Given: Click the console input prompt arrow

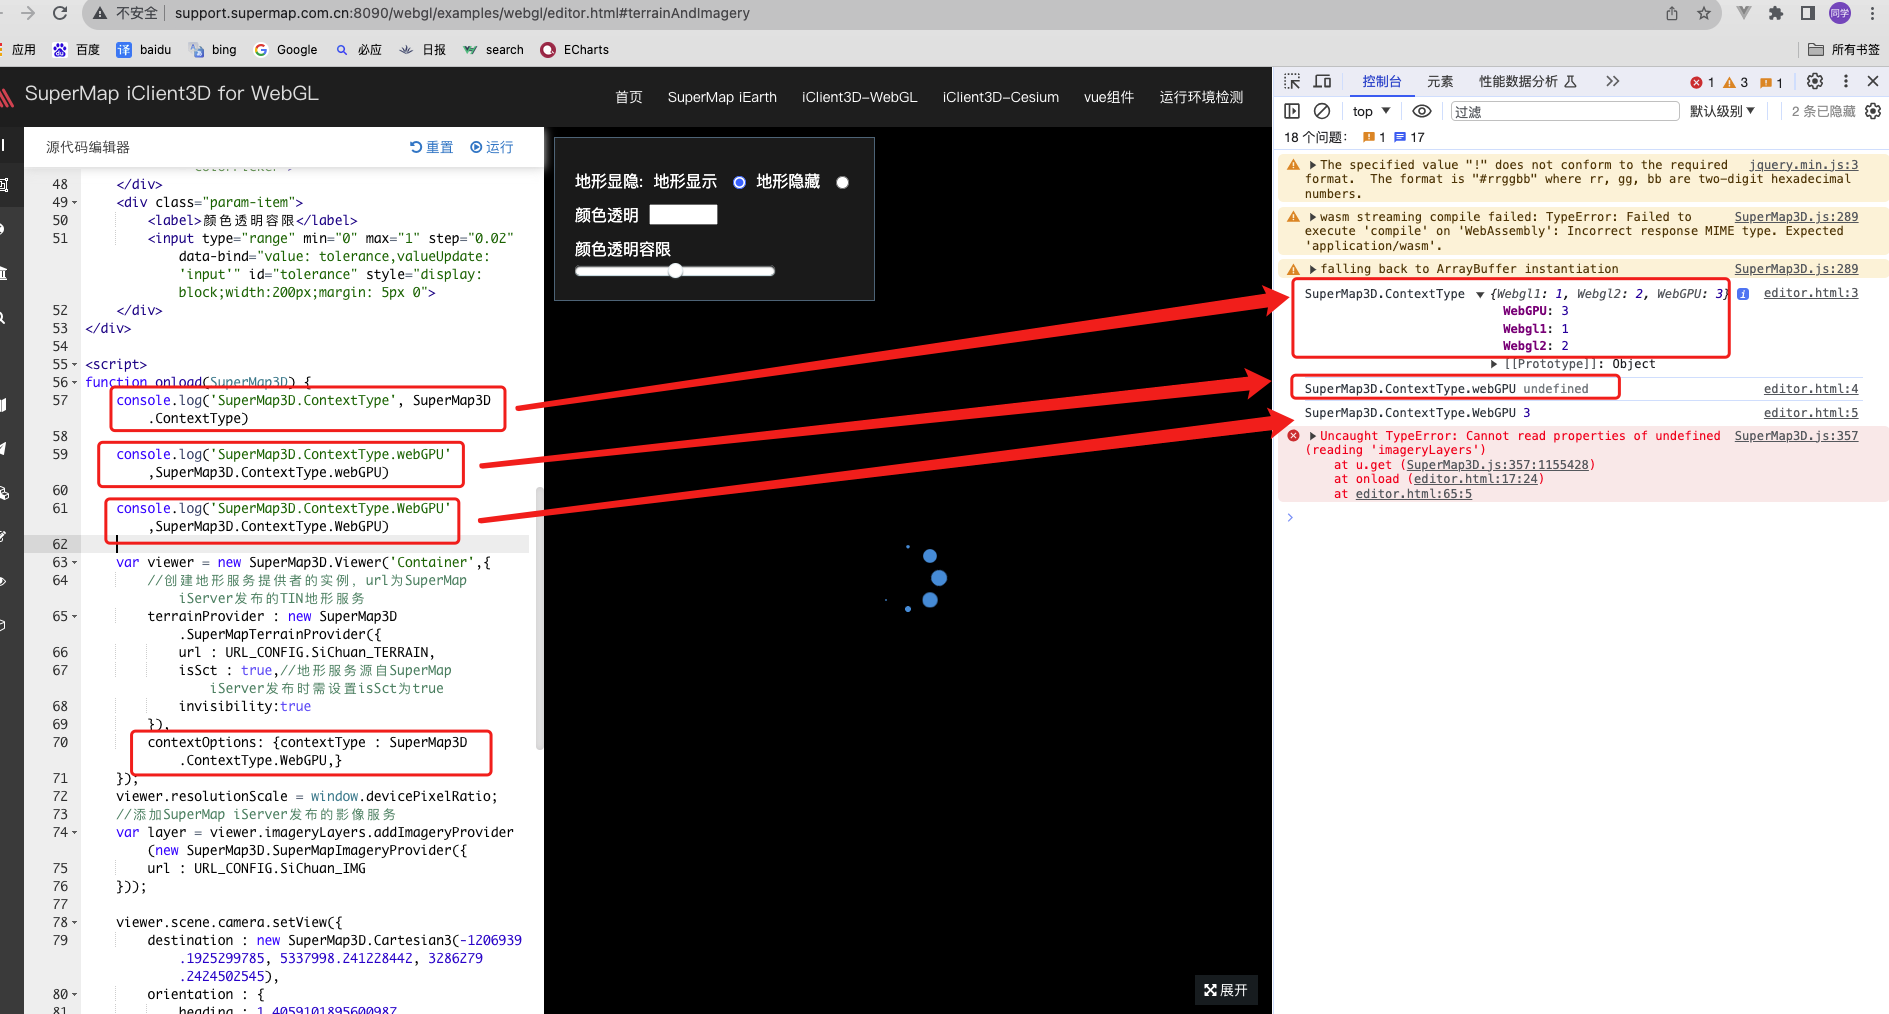Looking at the screenshot, I should pyautogui.click(x=1290, y=517).
